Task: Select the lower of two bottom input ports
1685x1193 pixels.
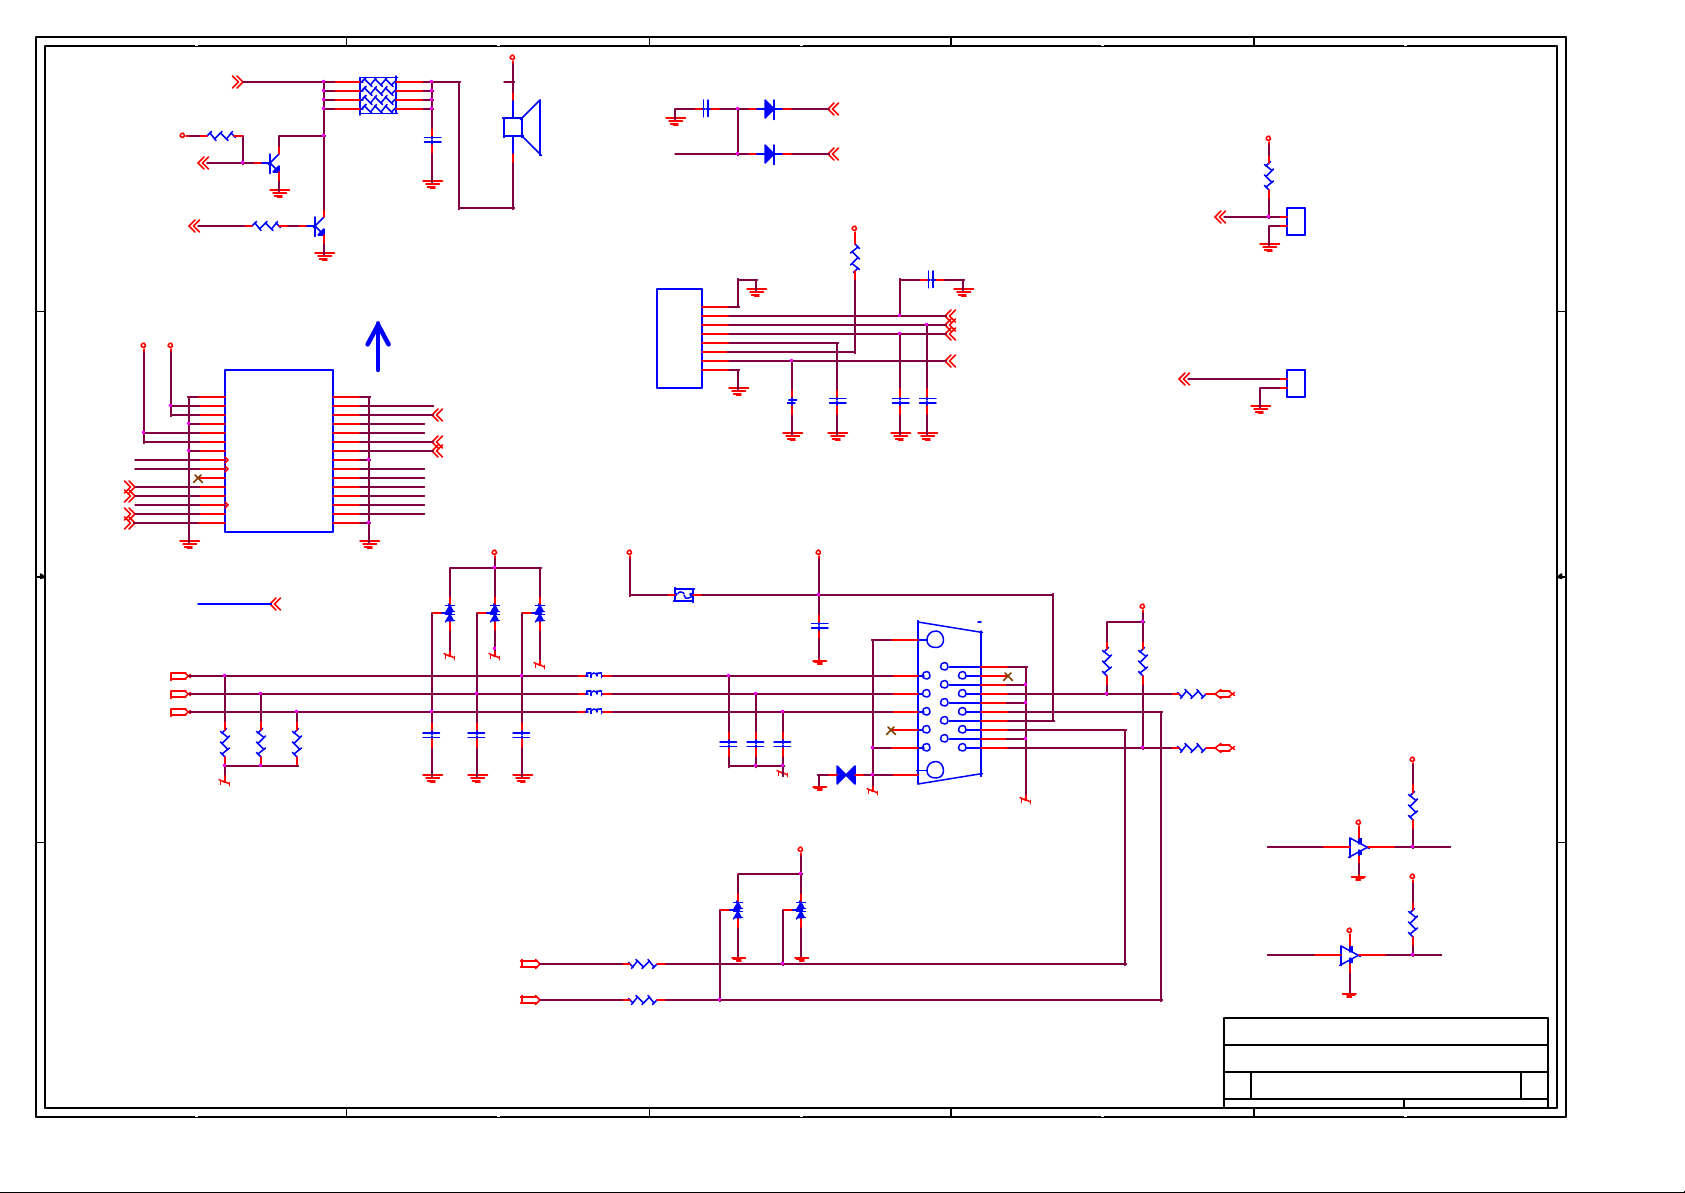Action: 530,1000
